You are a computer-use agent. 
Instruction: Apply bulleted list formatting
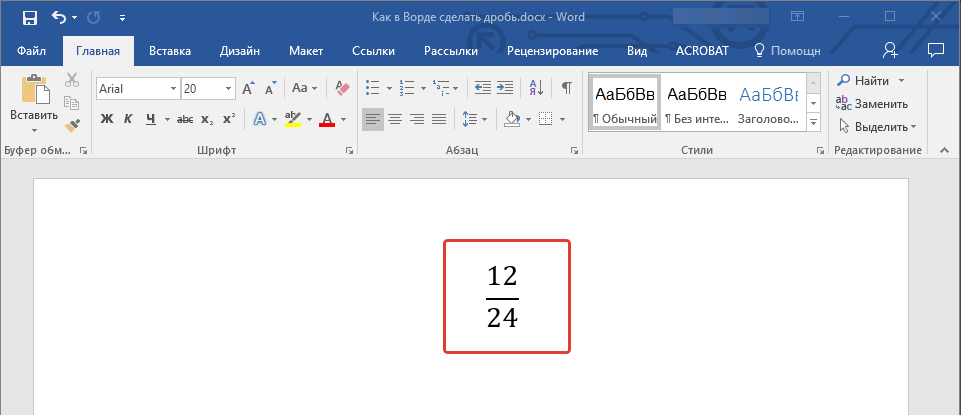373,88
